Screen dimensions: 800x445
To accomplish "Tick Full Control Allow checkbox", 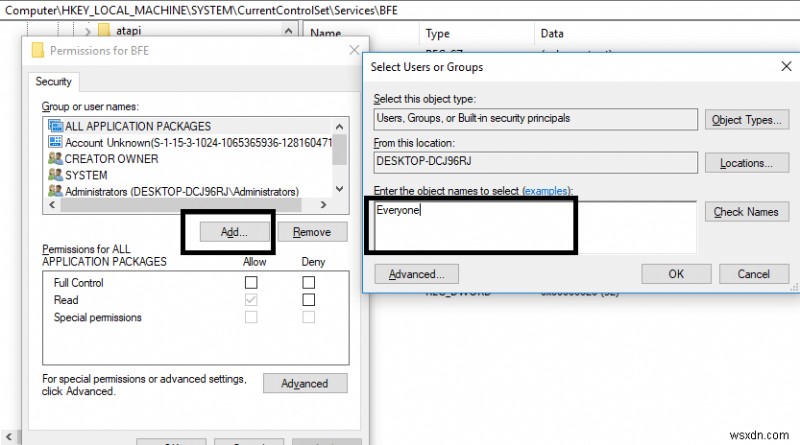I will click(x=251, y=282).
